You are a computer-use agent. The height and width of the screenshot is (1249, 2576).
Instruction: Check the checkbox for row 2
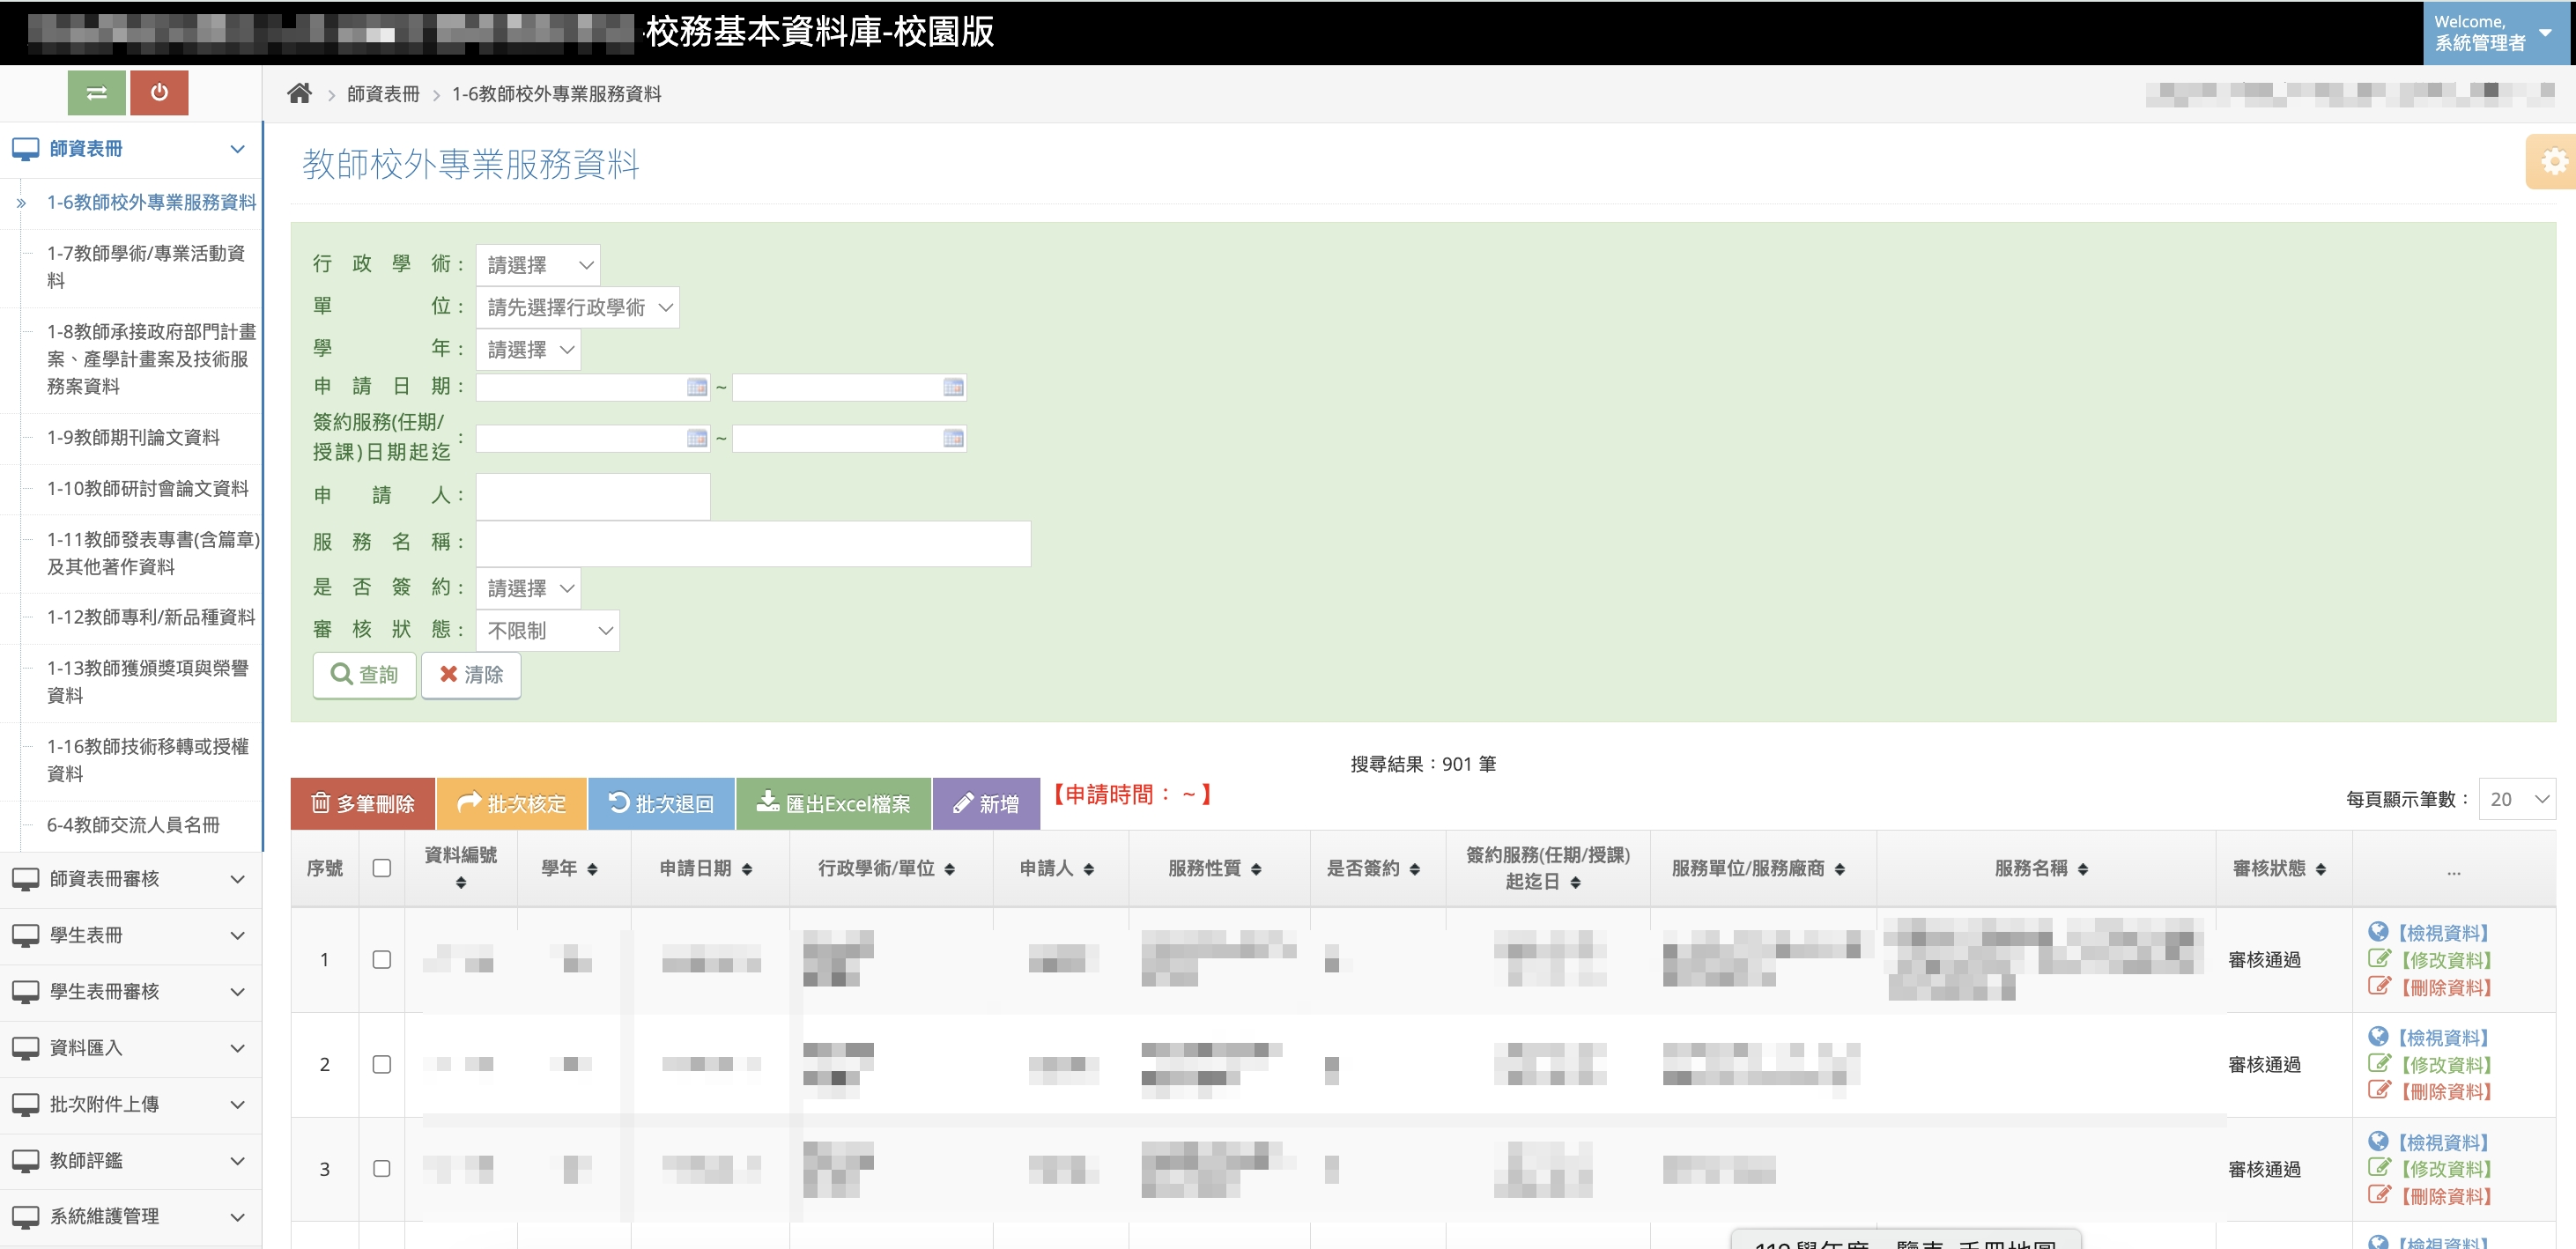pos(381,1065)
